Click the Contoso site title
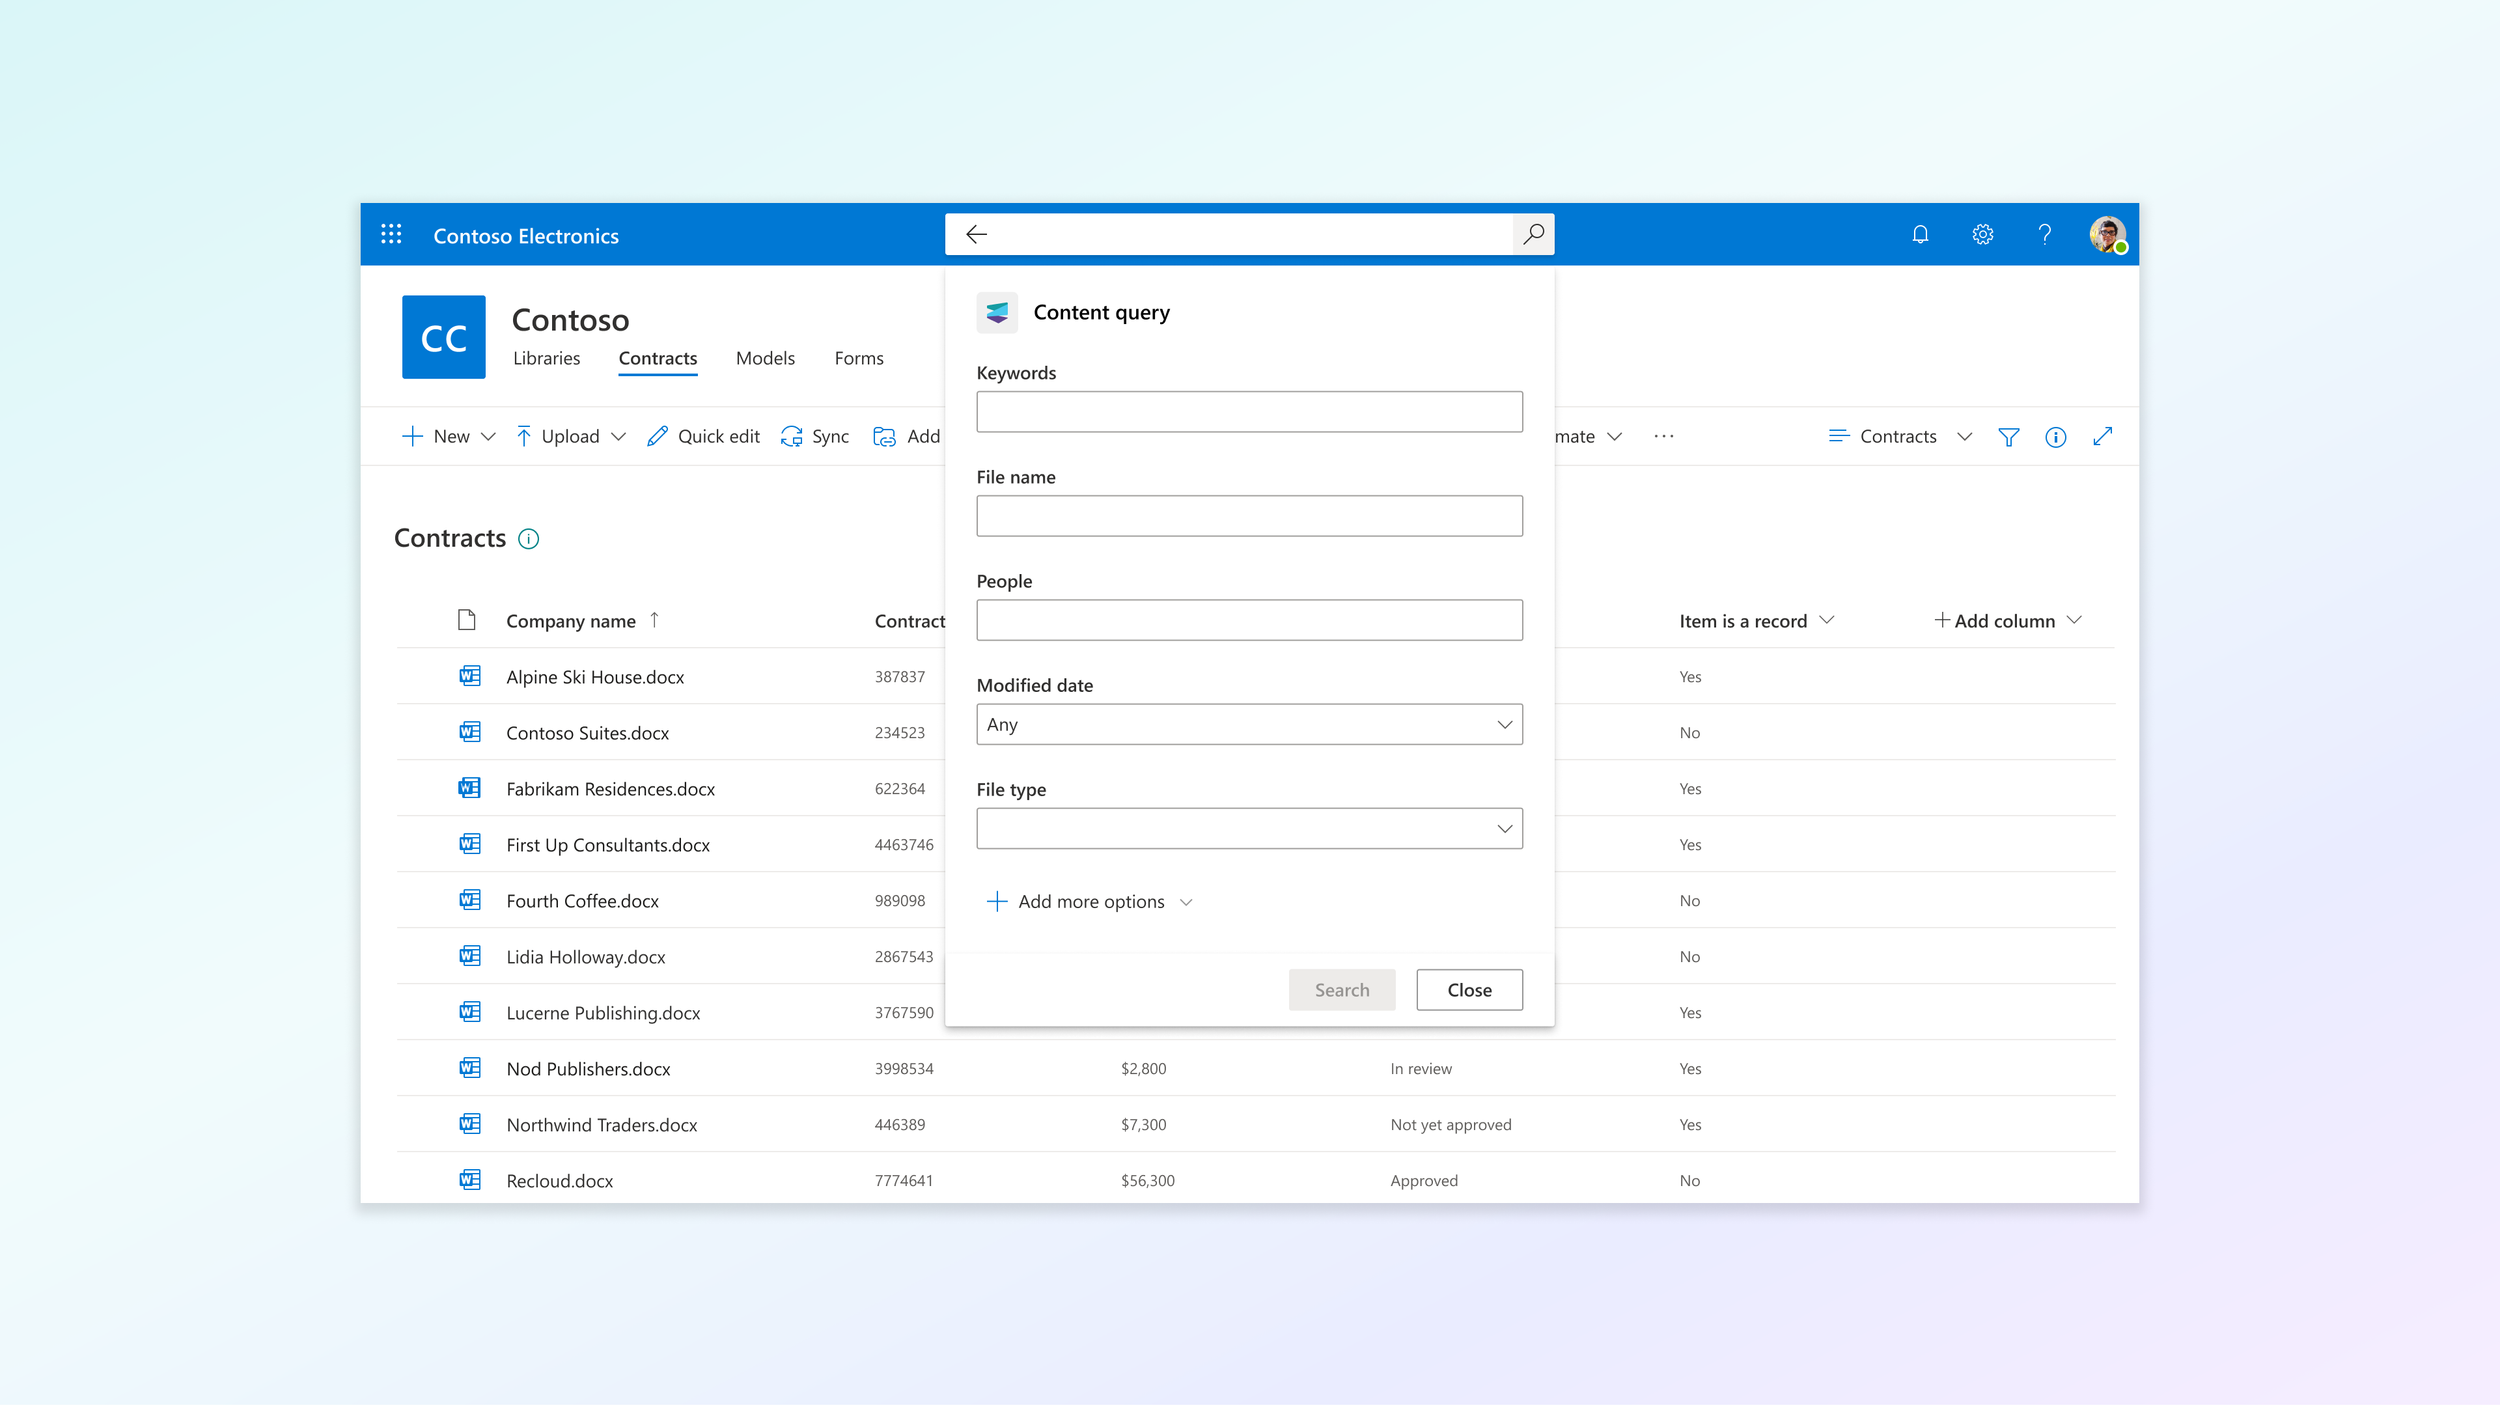The image size is (2500, 1406). pos(570,320)
